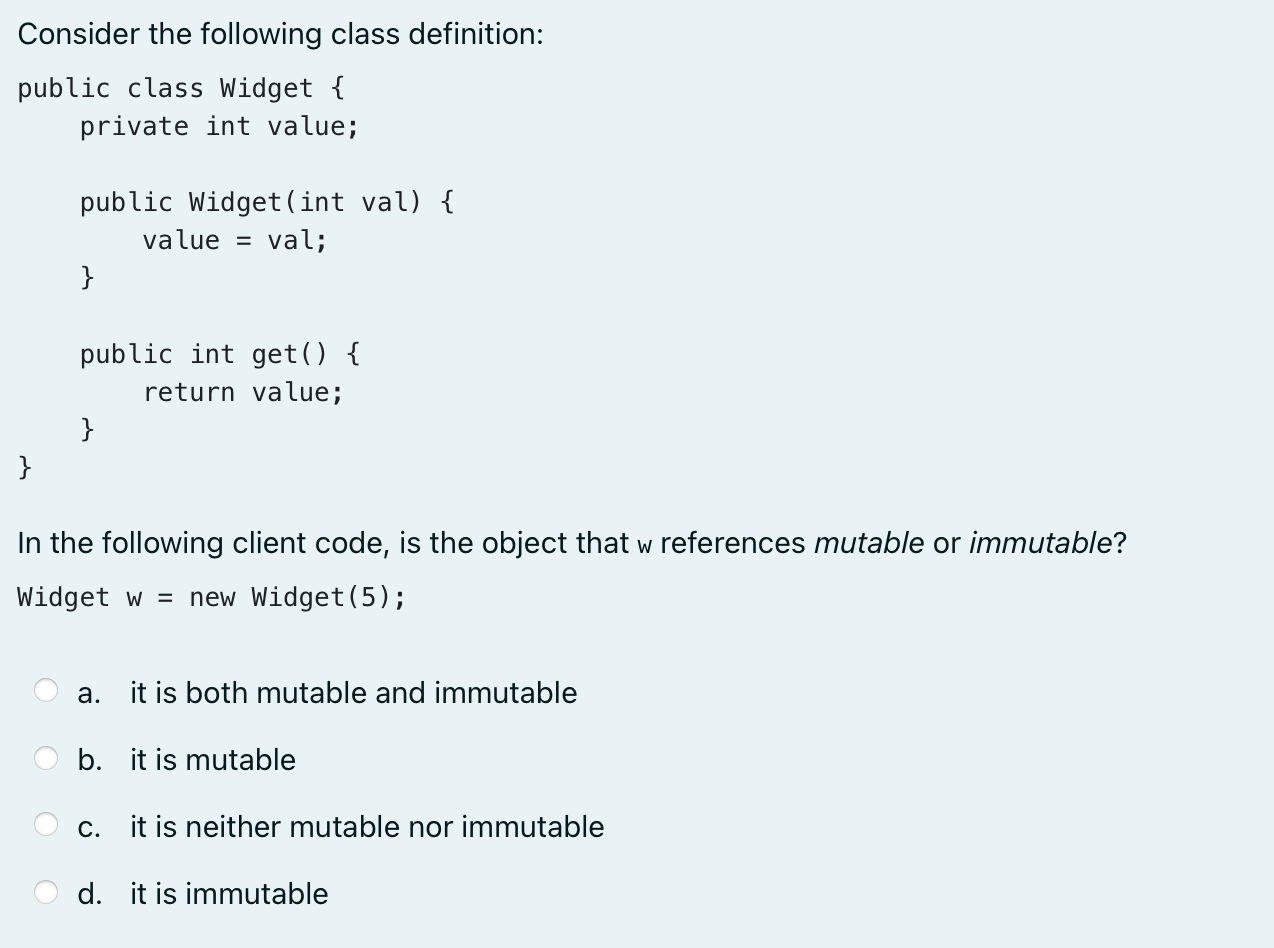Viewport: 1274px width, 948px height.
Task: Click the option label 'c.'
Action: [89, 827]
